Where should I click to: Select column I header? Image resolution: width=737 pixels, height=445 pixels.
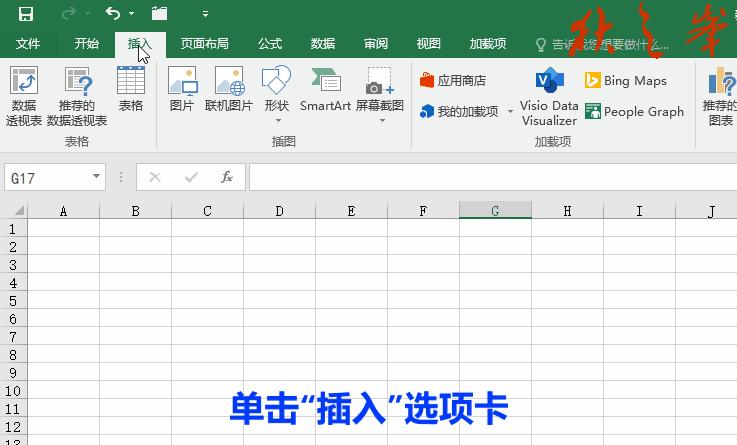639,211
